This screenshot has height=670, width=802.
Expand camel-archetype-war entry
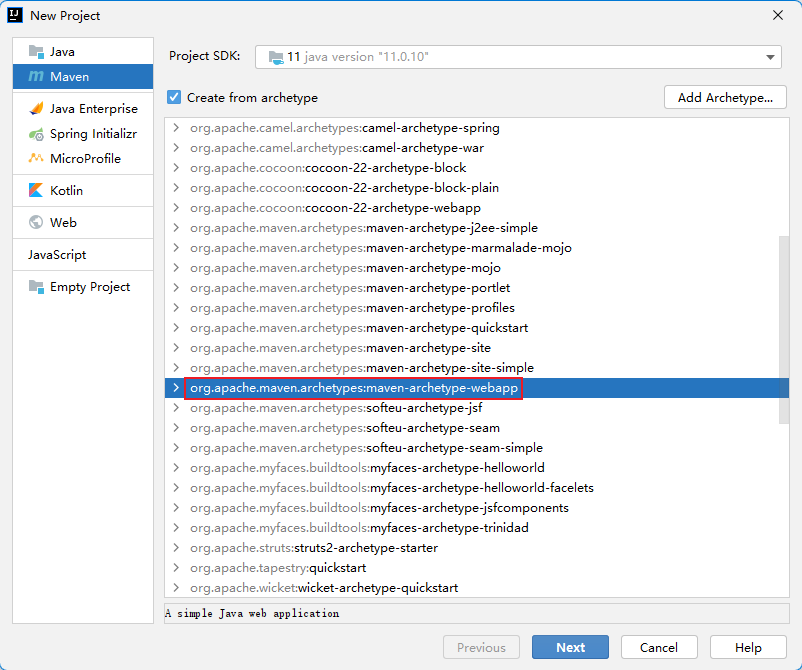coord(176,147)
